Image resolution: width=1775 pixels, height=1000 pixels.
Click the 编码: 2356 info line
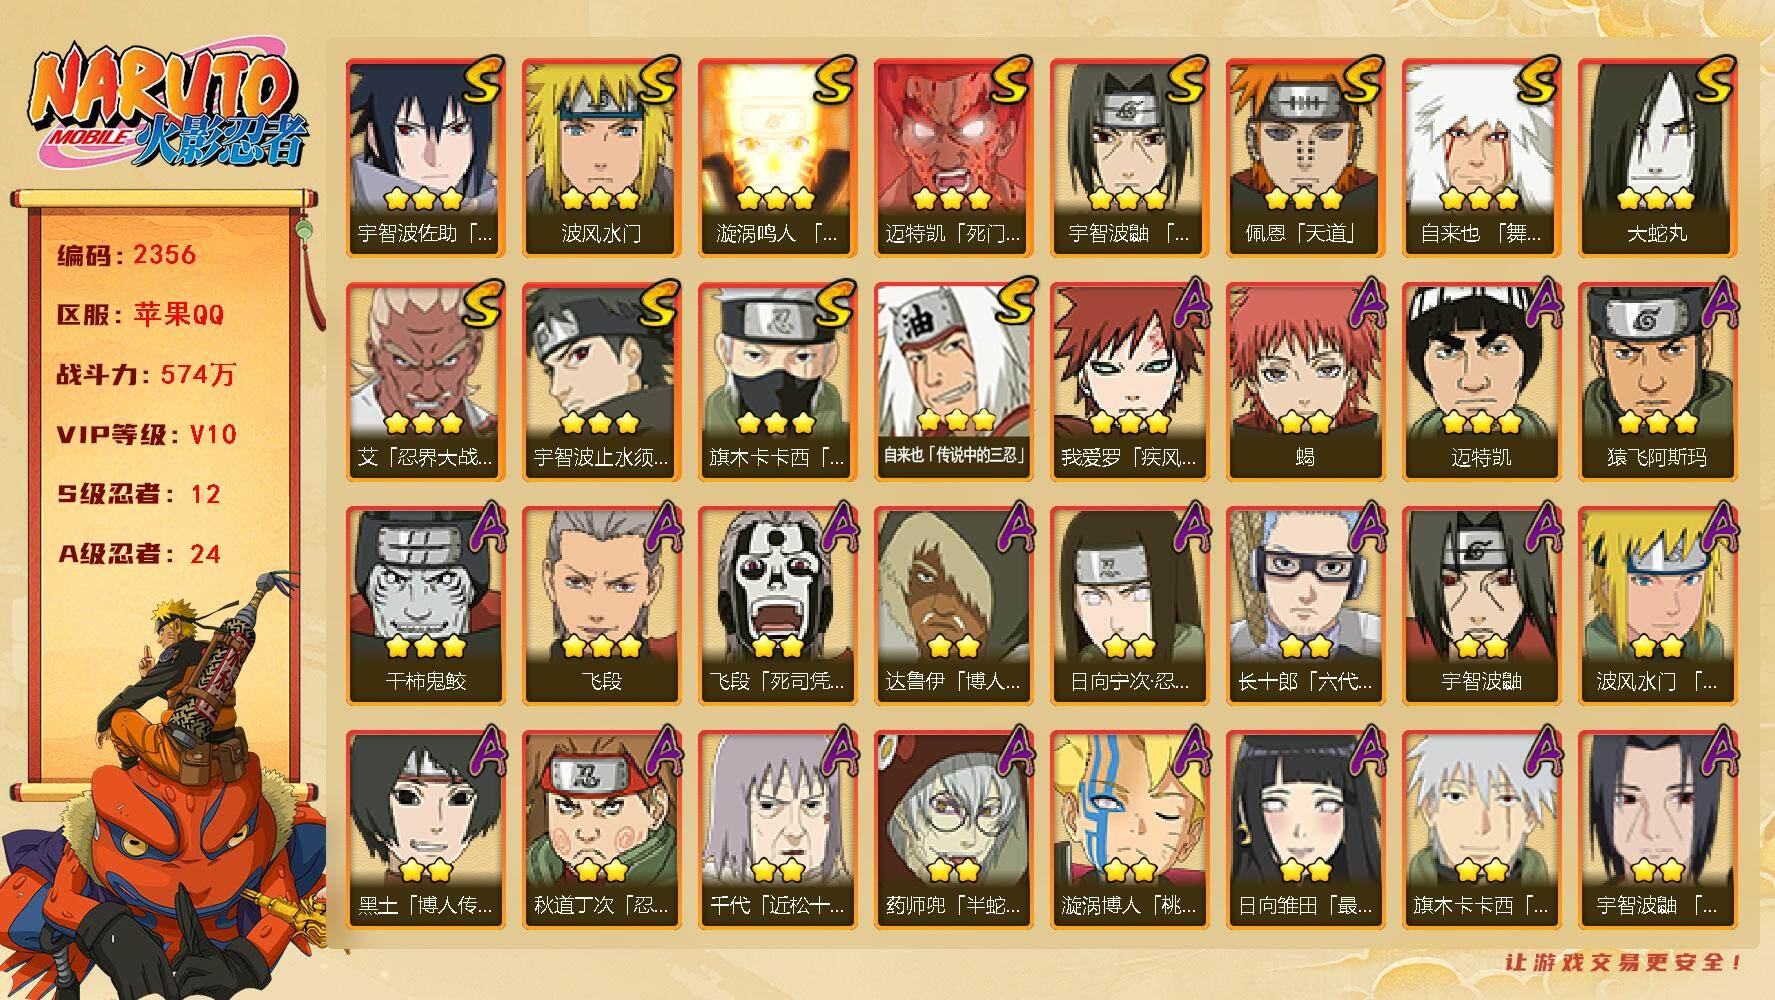[x=126, y=255]
